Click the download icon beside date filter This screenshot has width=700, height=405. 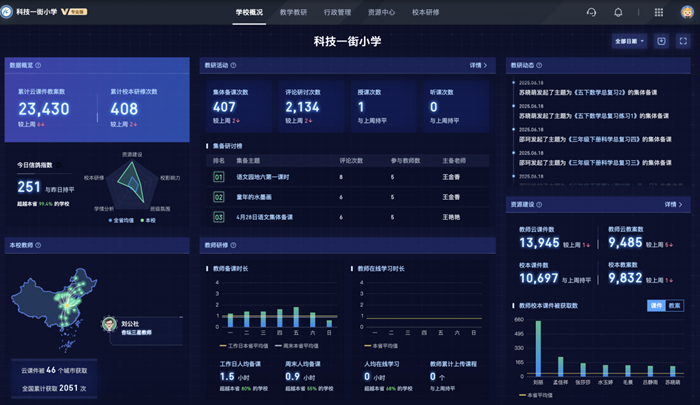[x=661, y=41]
